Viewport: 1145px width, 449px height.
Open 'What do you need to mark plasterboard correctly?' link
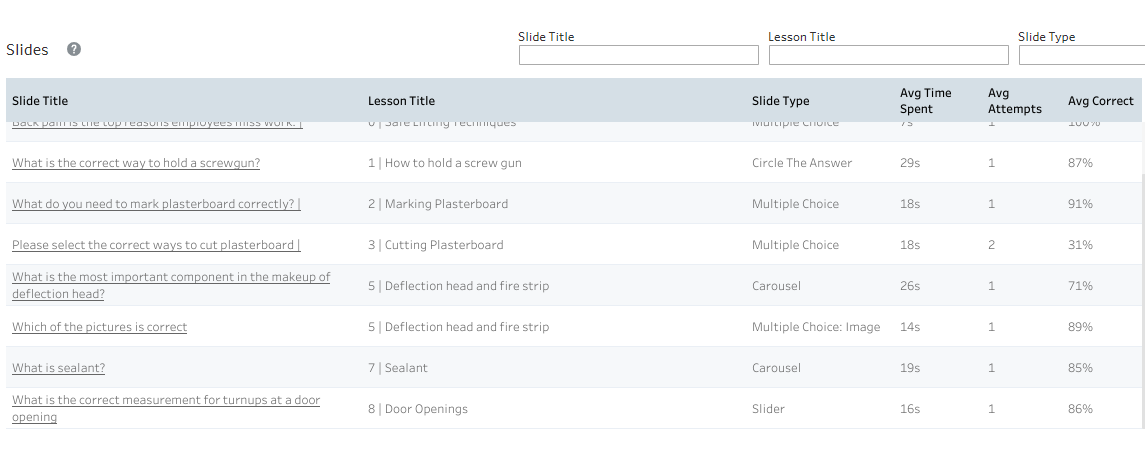point(156,204)
